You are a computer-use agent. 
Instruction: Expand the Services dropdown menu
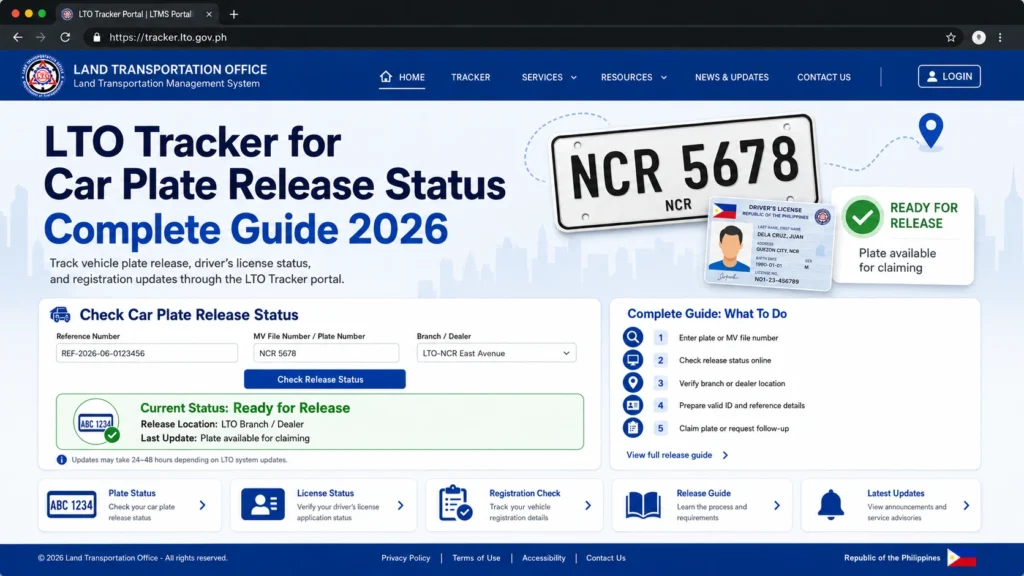click(x=549, y=77)
